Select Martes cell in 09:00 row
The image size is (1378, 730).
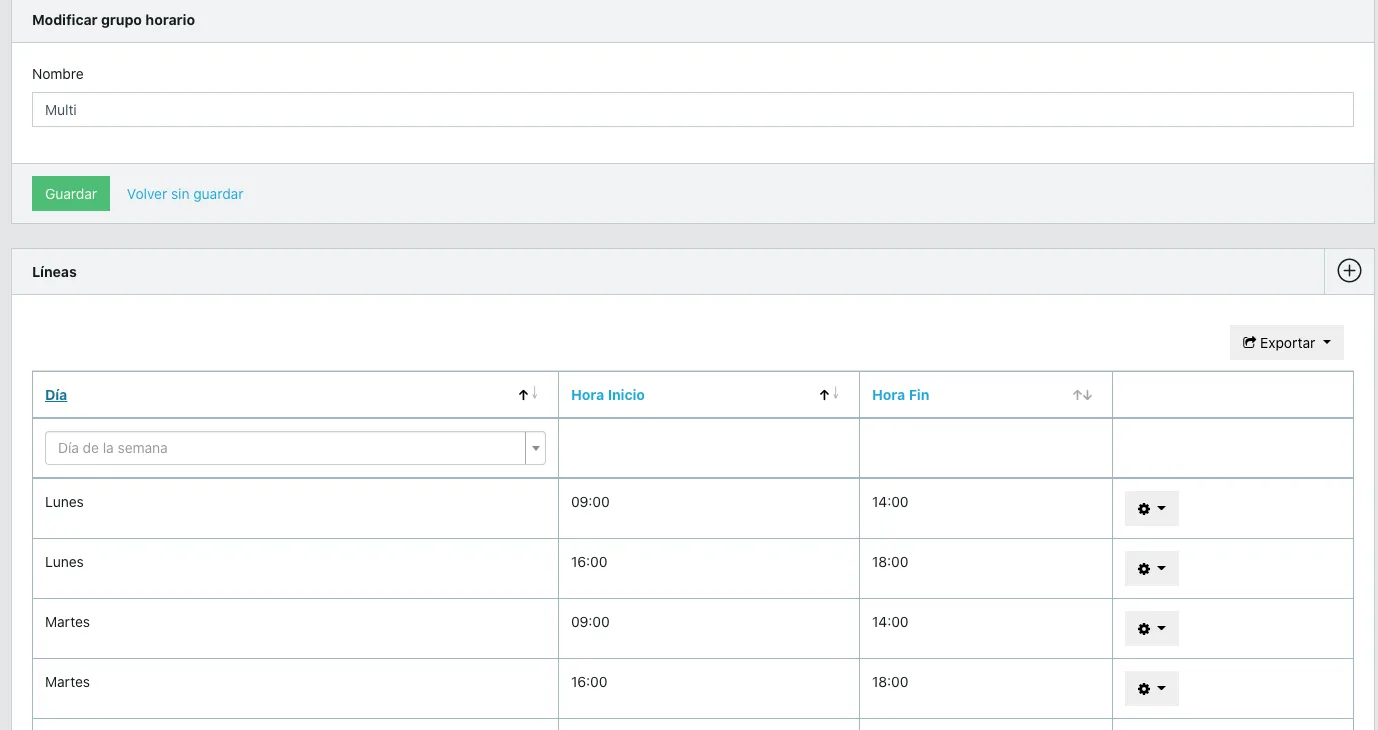tap(67, 622)
